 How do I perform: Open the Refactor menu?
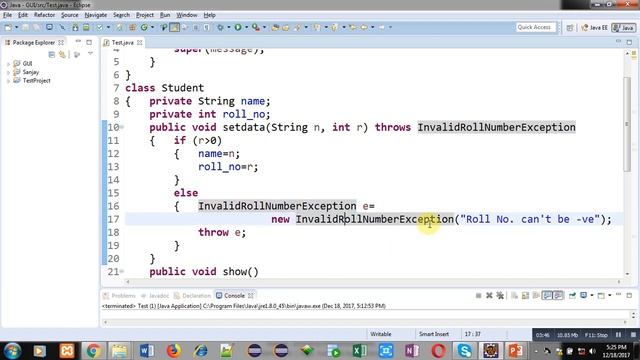pos(44,15)
